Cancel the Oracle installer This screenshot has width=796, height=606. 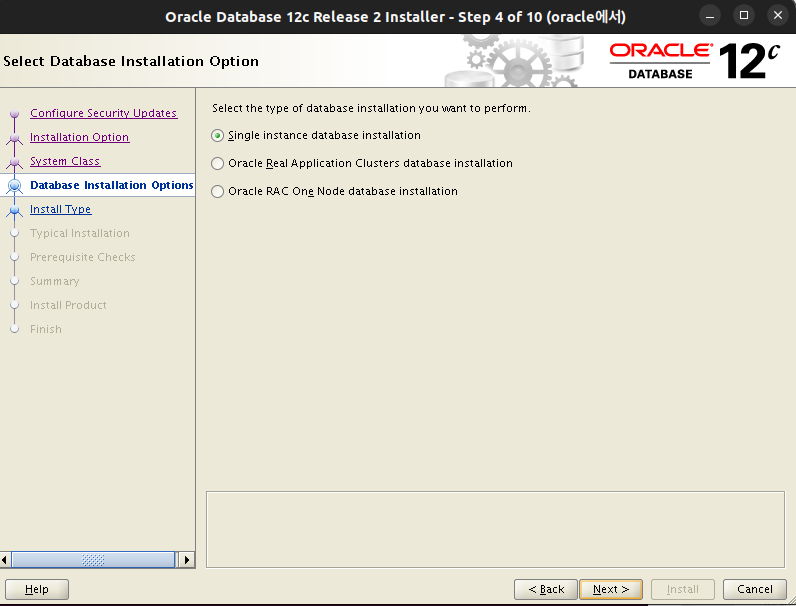click(x=754, y=589)
